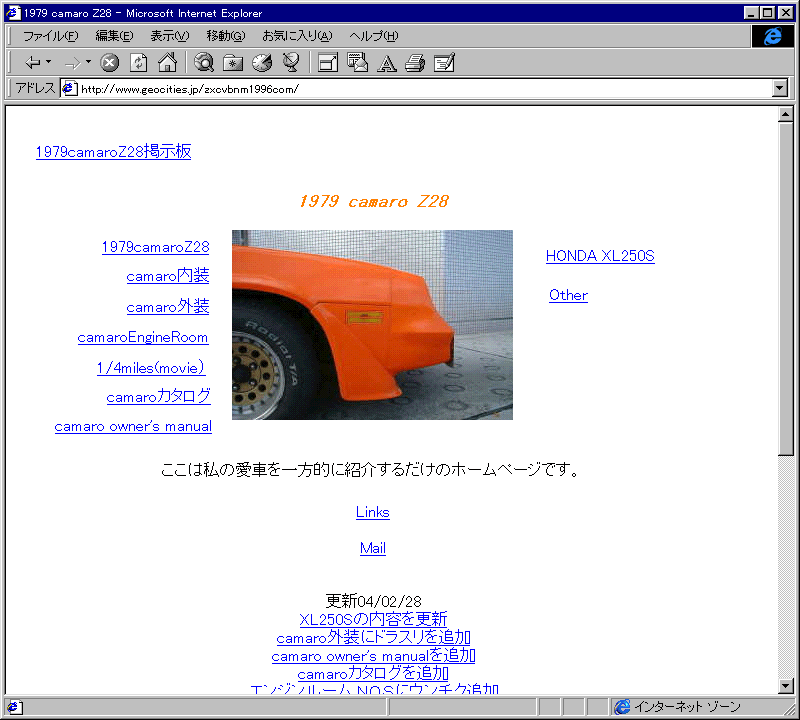This screenshot has width=800, height=720.
Task: Open the camaro外装にドラスリを追加 link
Action: click(373, 637)
